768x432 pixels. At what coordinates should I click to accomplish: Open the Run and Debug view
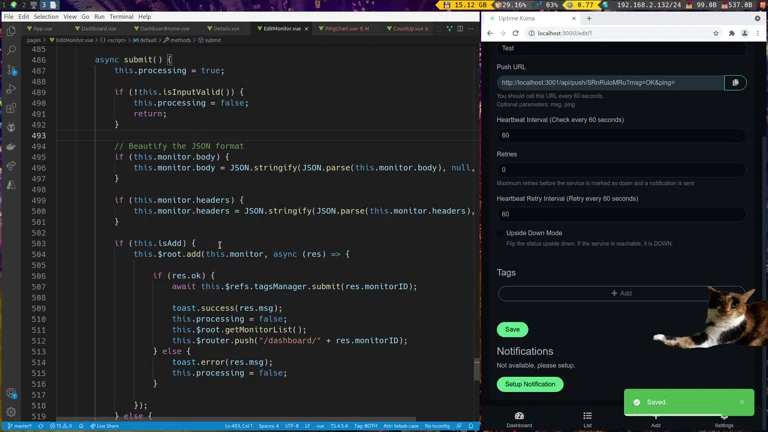pos(11,89)
